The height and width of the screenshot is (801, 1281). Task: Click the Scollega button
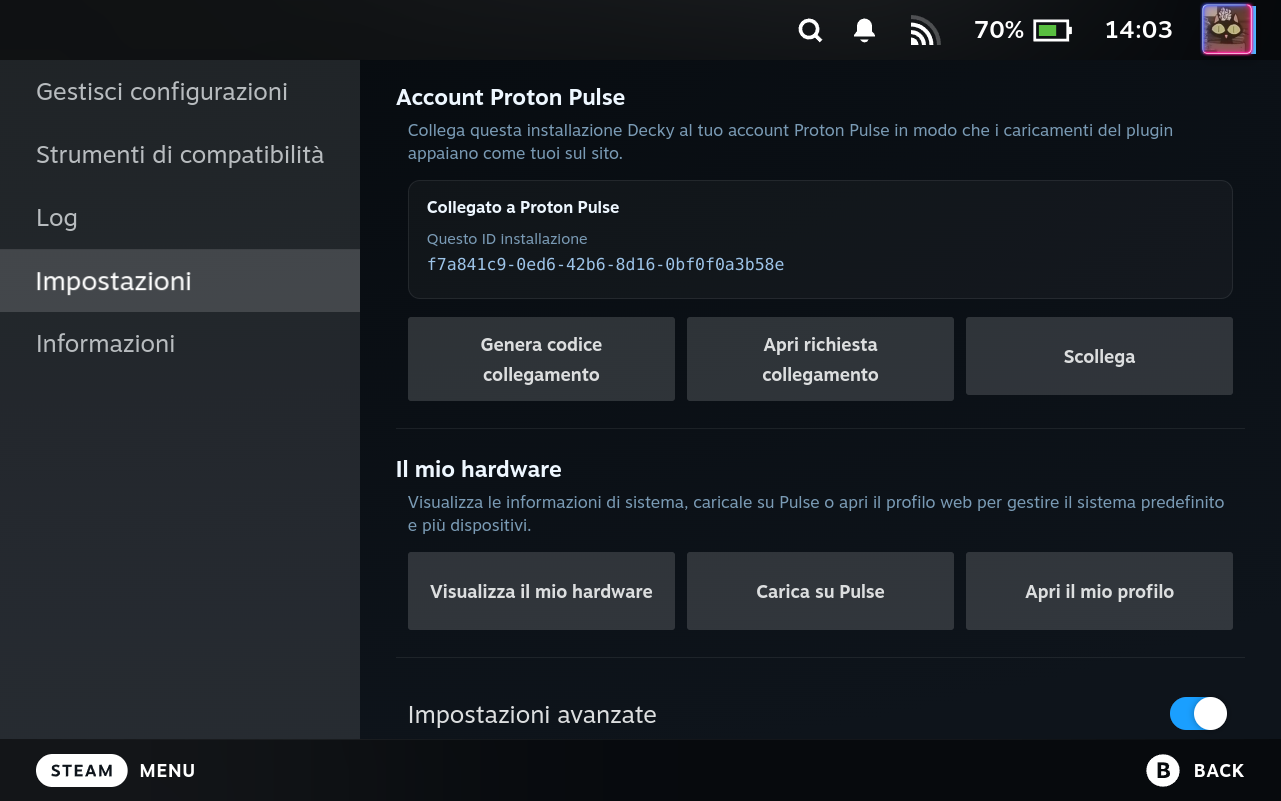point(1099,356)
